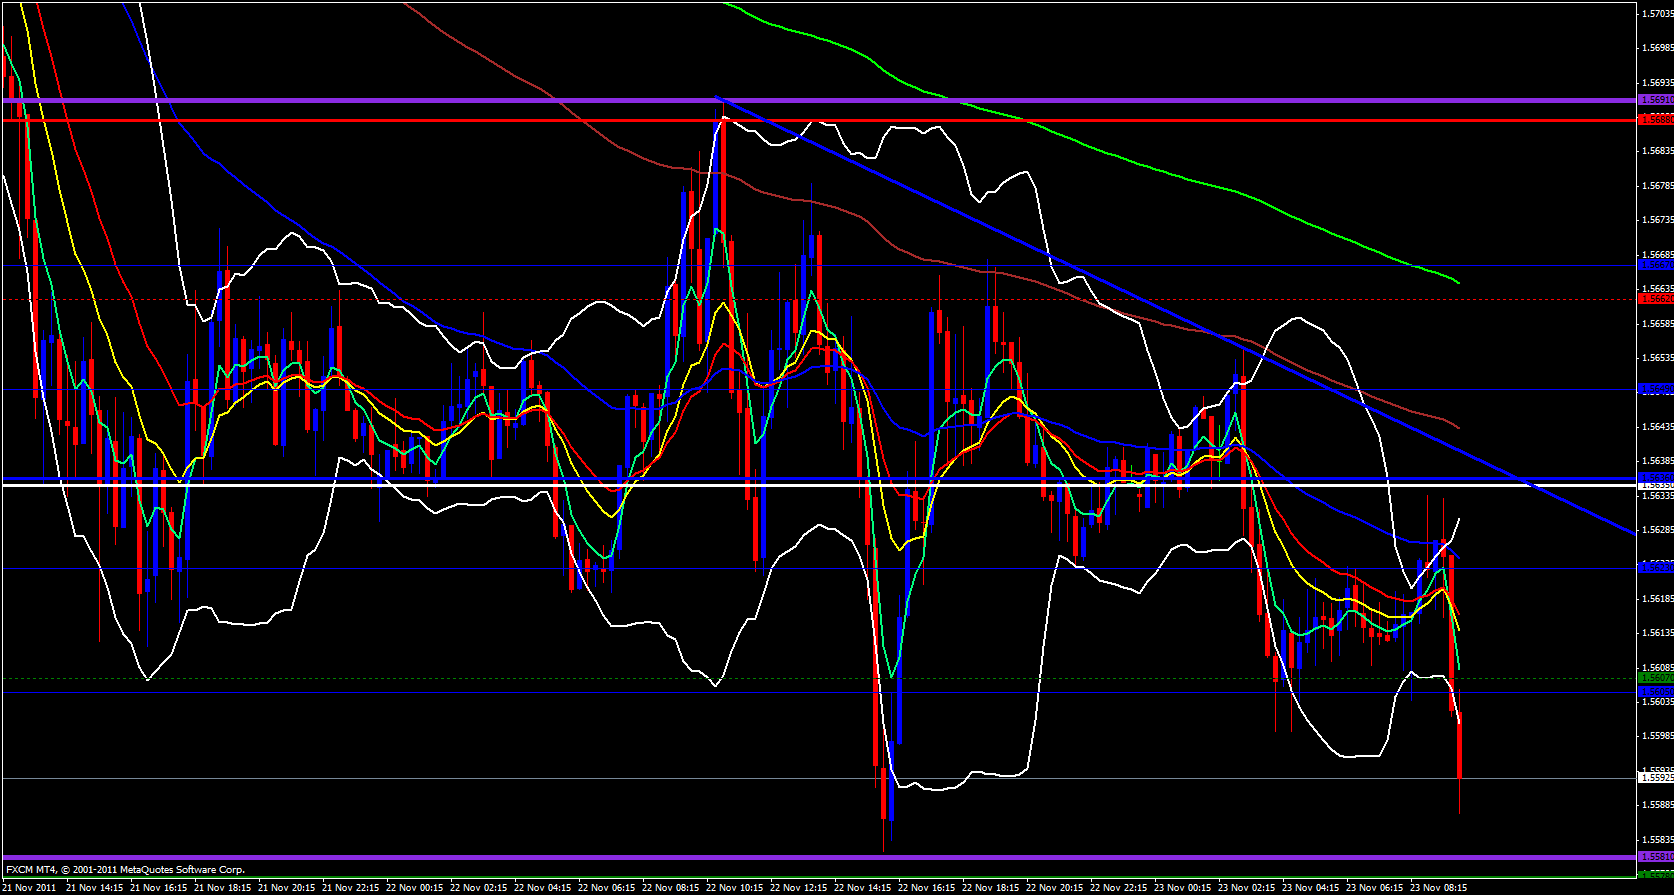
Task: Click the current price 1.55925 label
Action: coord(1655,777)
